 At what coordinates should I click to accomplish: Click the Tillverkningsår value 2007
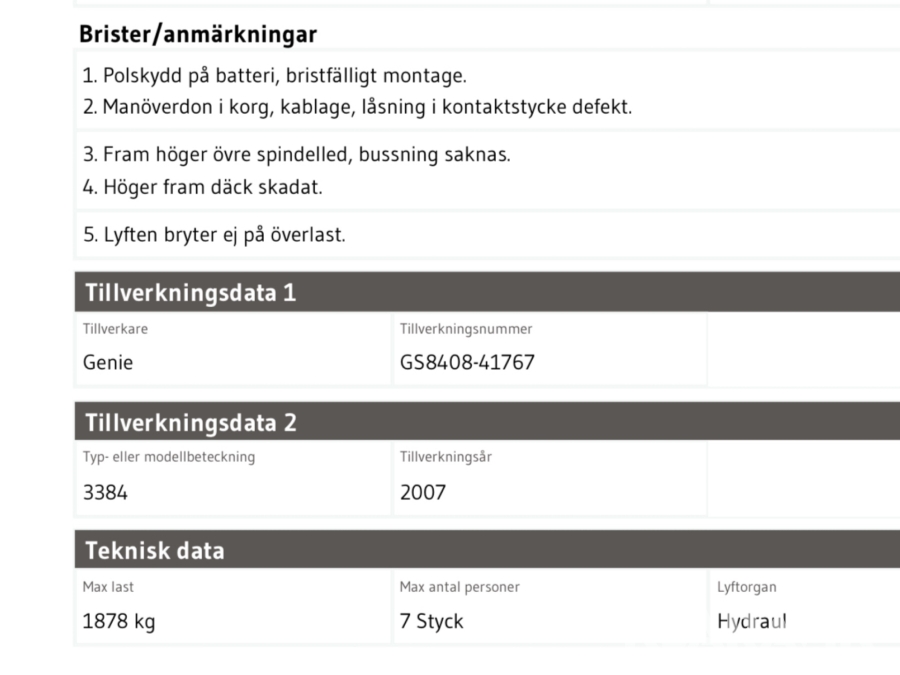pyautogui.click(x=423, y=492)
